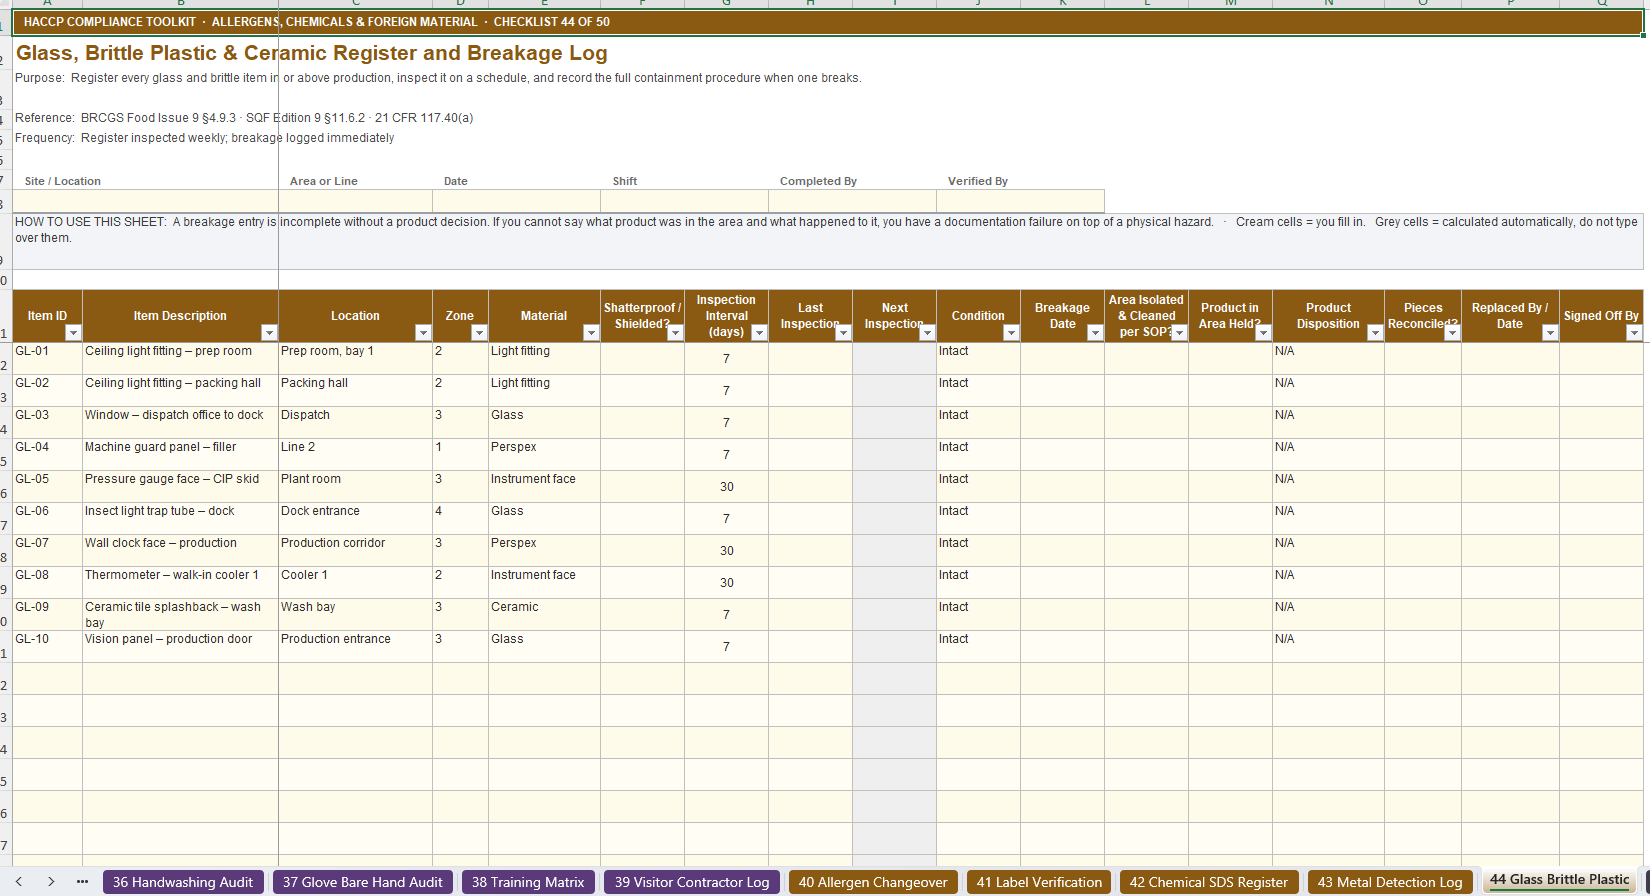1650x896 pixels.
Task: Click the Verified By entry cell
Action: pos(1020,200)
